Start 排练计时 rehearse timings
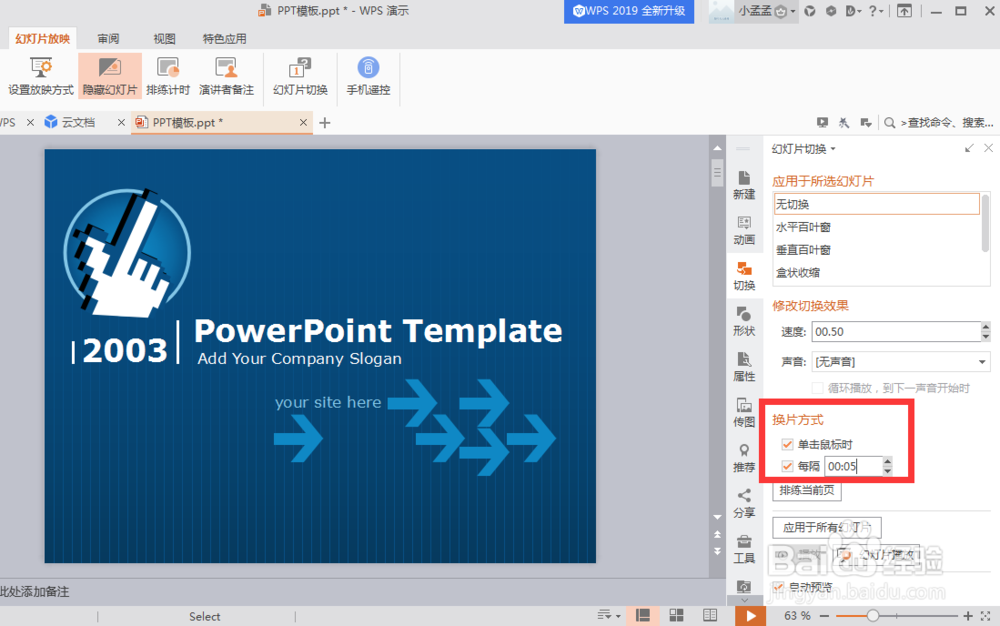Screen dimensions: 1000x626 click(168, 76)
